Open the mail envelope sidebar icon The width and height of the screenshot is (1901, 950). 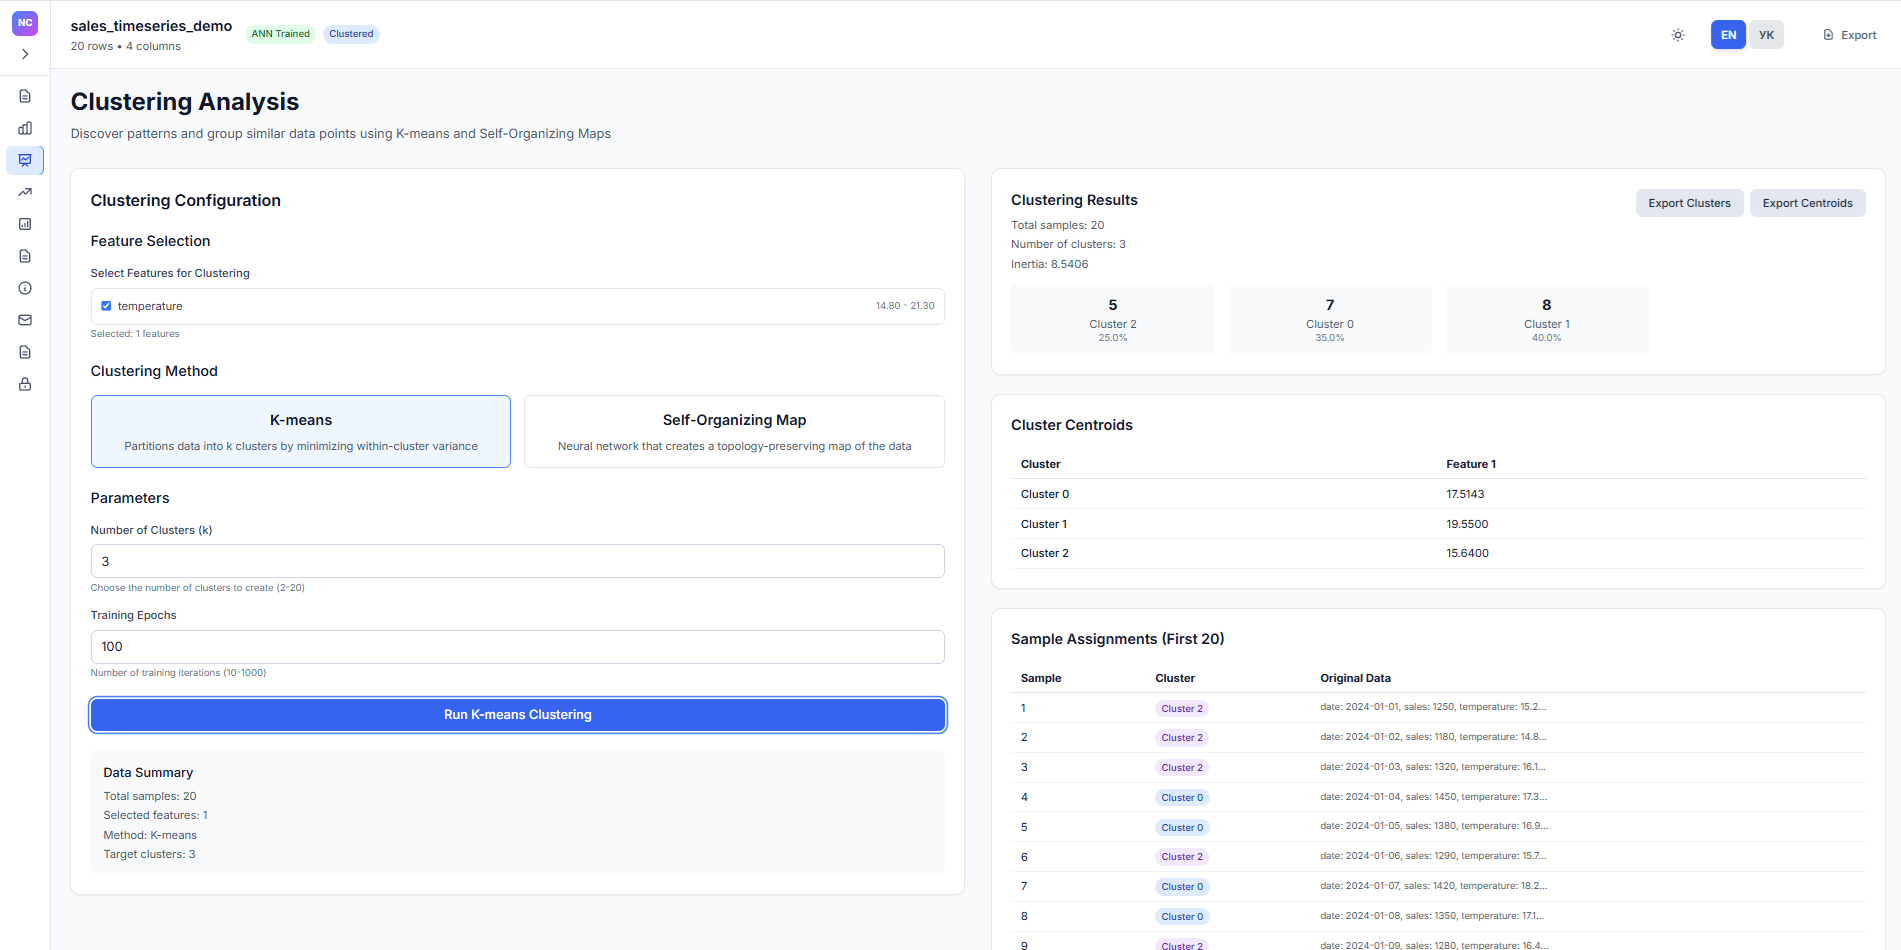(x=25, y=320)
